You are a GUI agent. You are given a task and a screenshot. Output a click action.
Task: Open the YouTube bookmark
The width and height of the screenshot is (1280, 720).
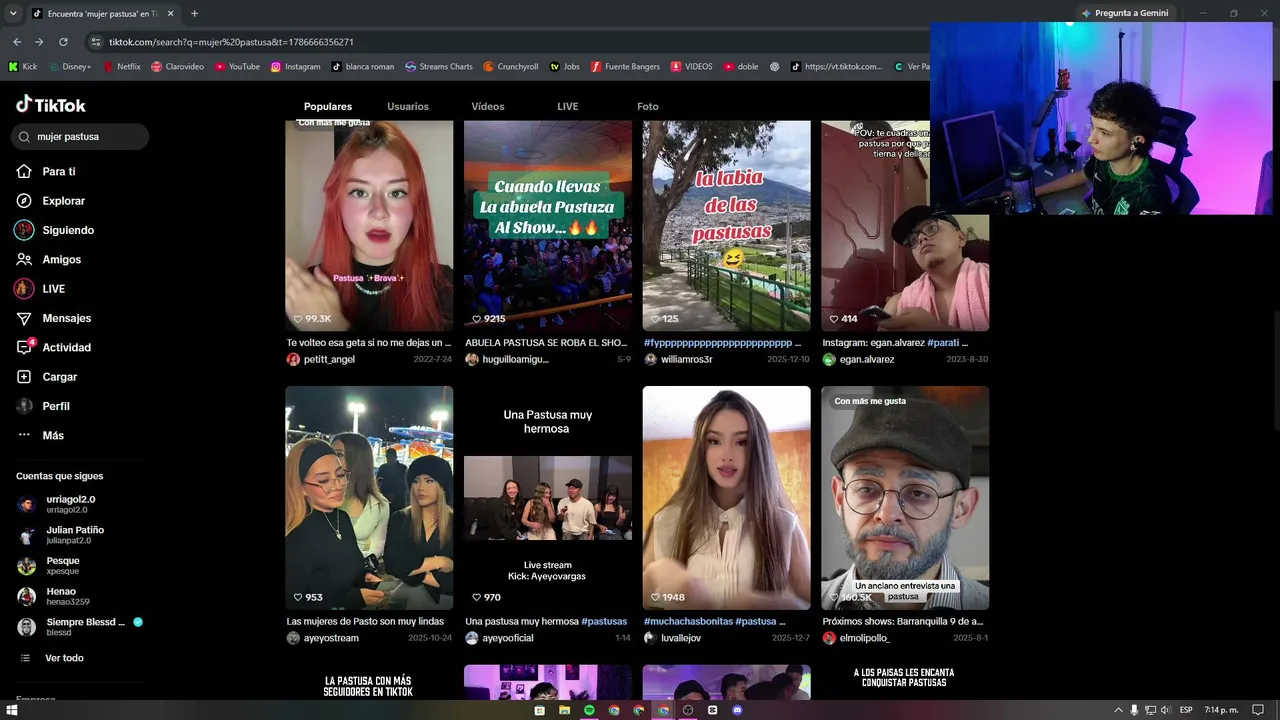click(237, 67)
